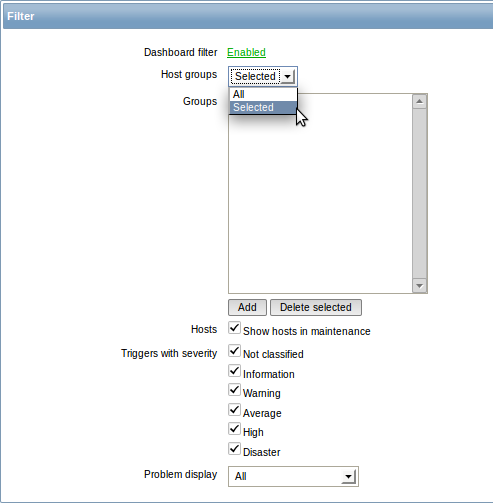493x503 pixels.
Task: Click inside the empty Groups list box
Action: click(320, 200)
